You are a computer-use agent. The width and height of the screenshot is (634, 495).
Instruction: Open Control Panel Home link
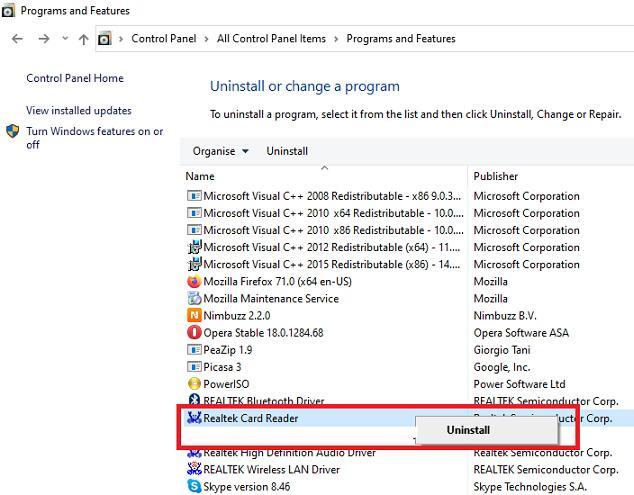point(75,79)
